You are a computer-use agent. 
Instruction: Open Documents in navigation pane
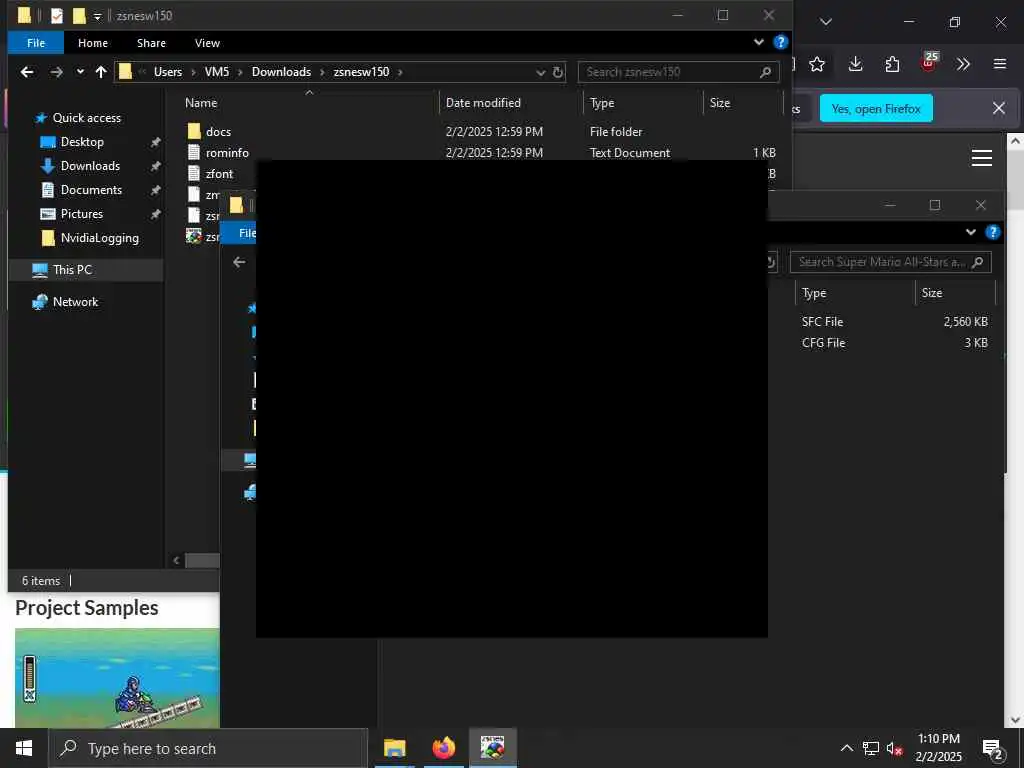[x=91, y=190]
